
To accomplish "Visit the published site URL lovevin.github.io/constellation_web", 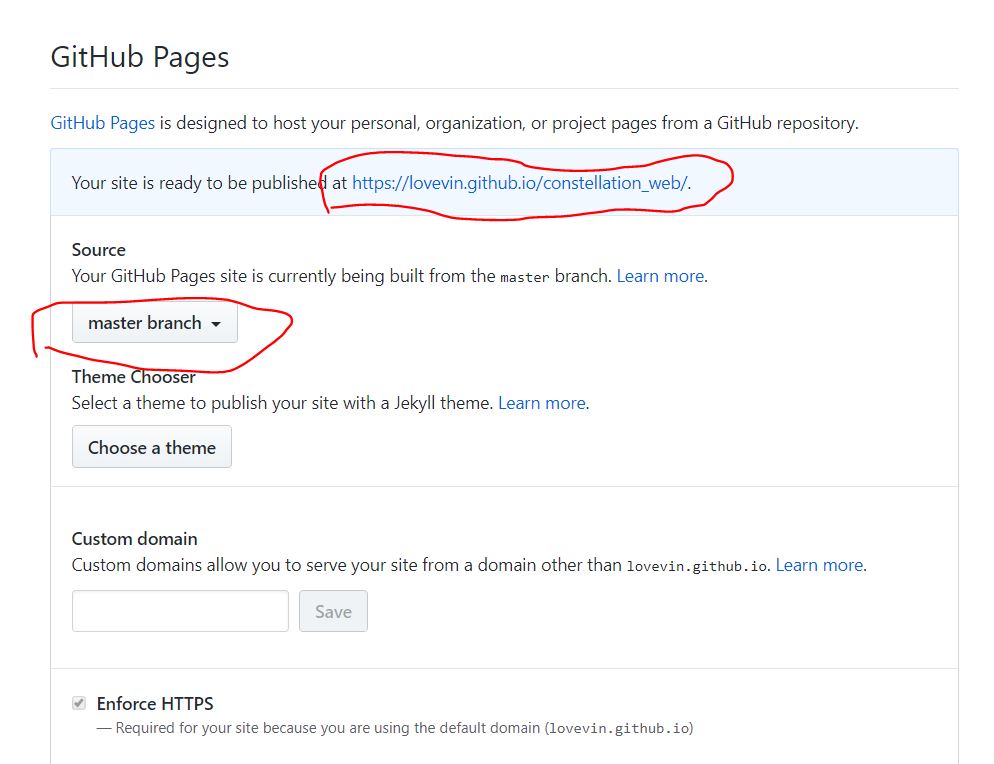I will pyautogui.click(x=520, y=183).
